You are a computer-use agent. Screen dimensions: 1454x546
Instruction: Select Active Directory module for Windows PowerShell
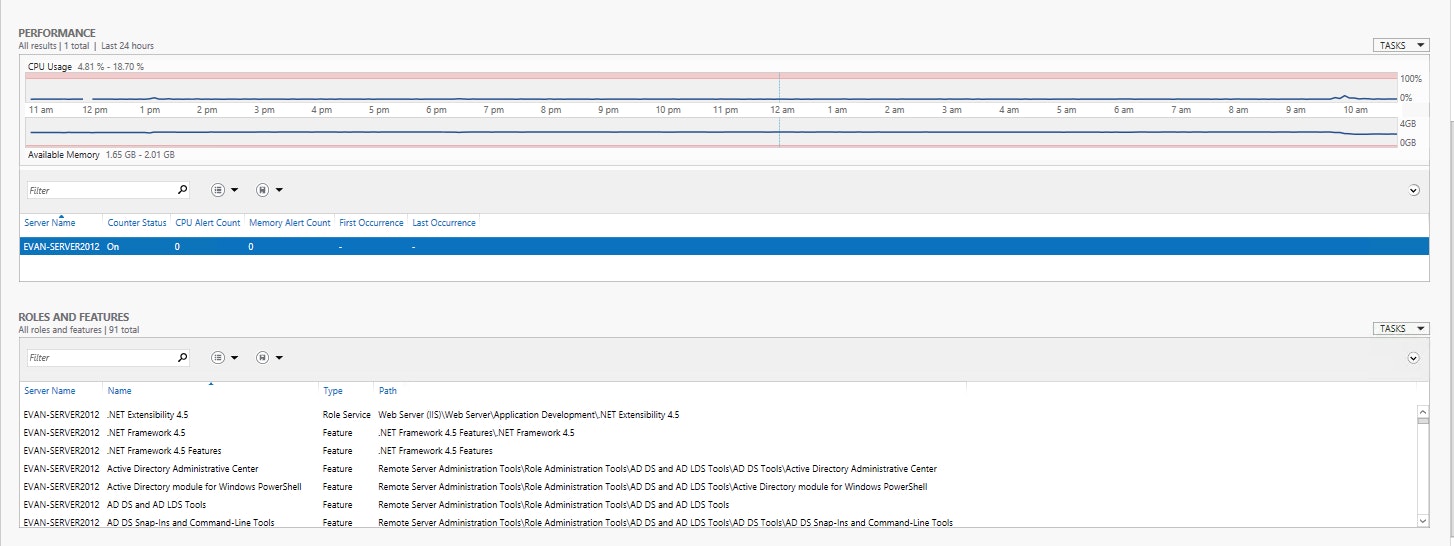(716, 486)
